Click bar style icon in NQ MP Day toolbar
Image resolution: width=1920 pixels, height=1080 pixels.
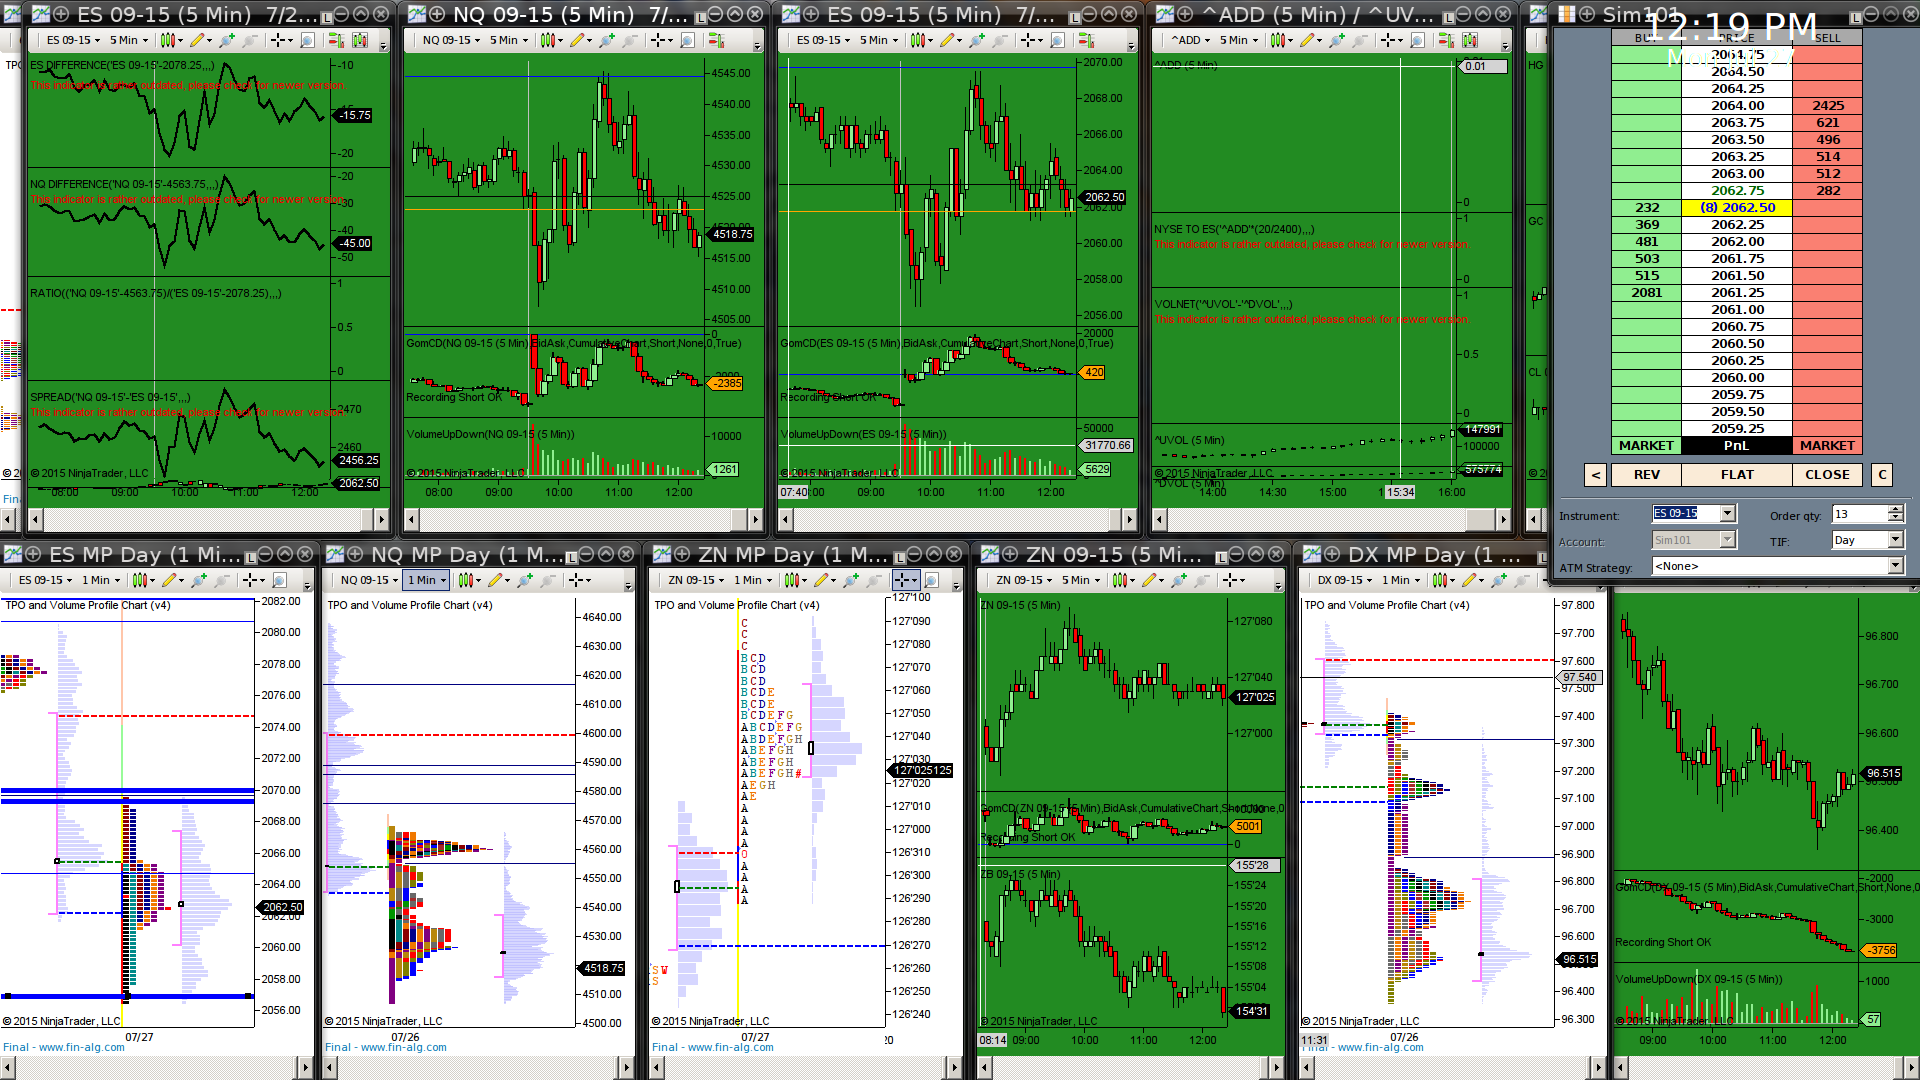(x=467, y=580)
